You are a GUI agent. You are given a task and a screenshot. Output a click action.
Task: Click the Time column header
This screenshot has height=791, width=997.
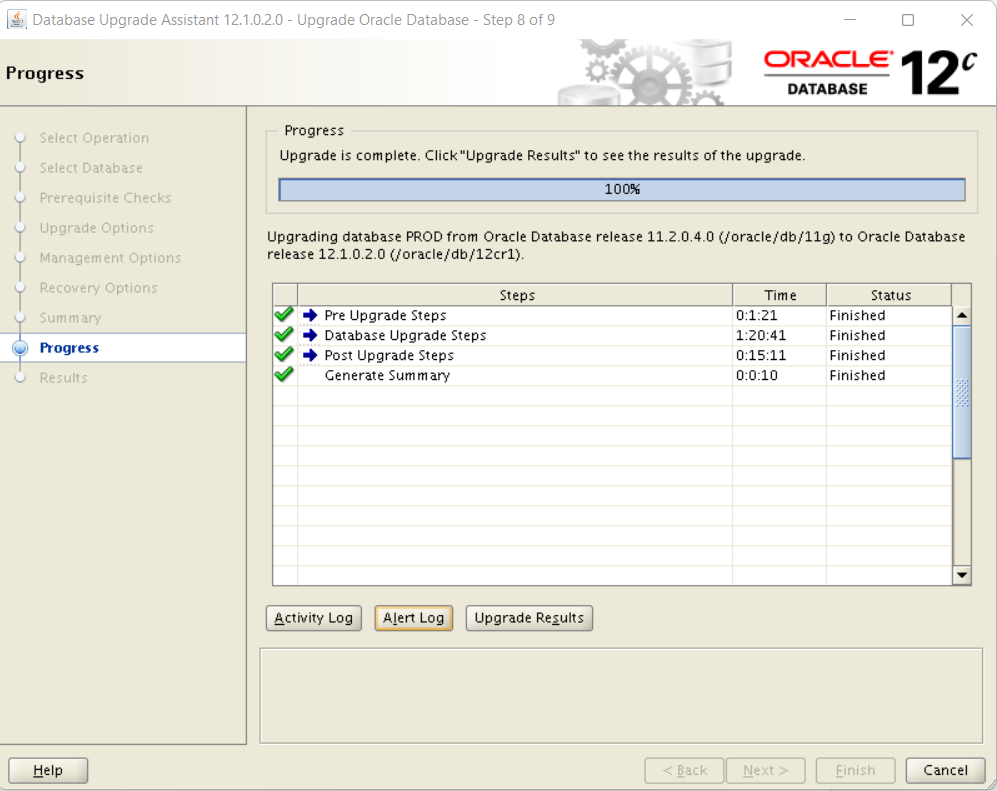pyautogui.click(x=780, y=295)
